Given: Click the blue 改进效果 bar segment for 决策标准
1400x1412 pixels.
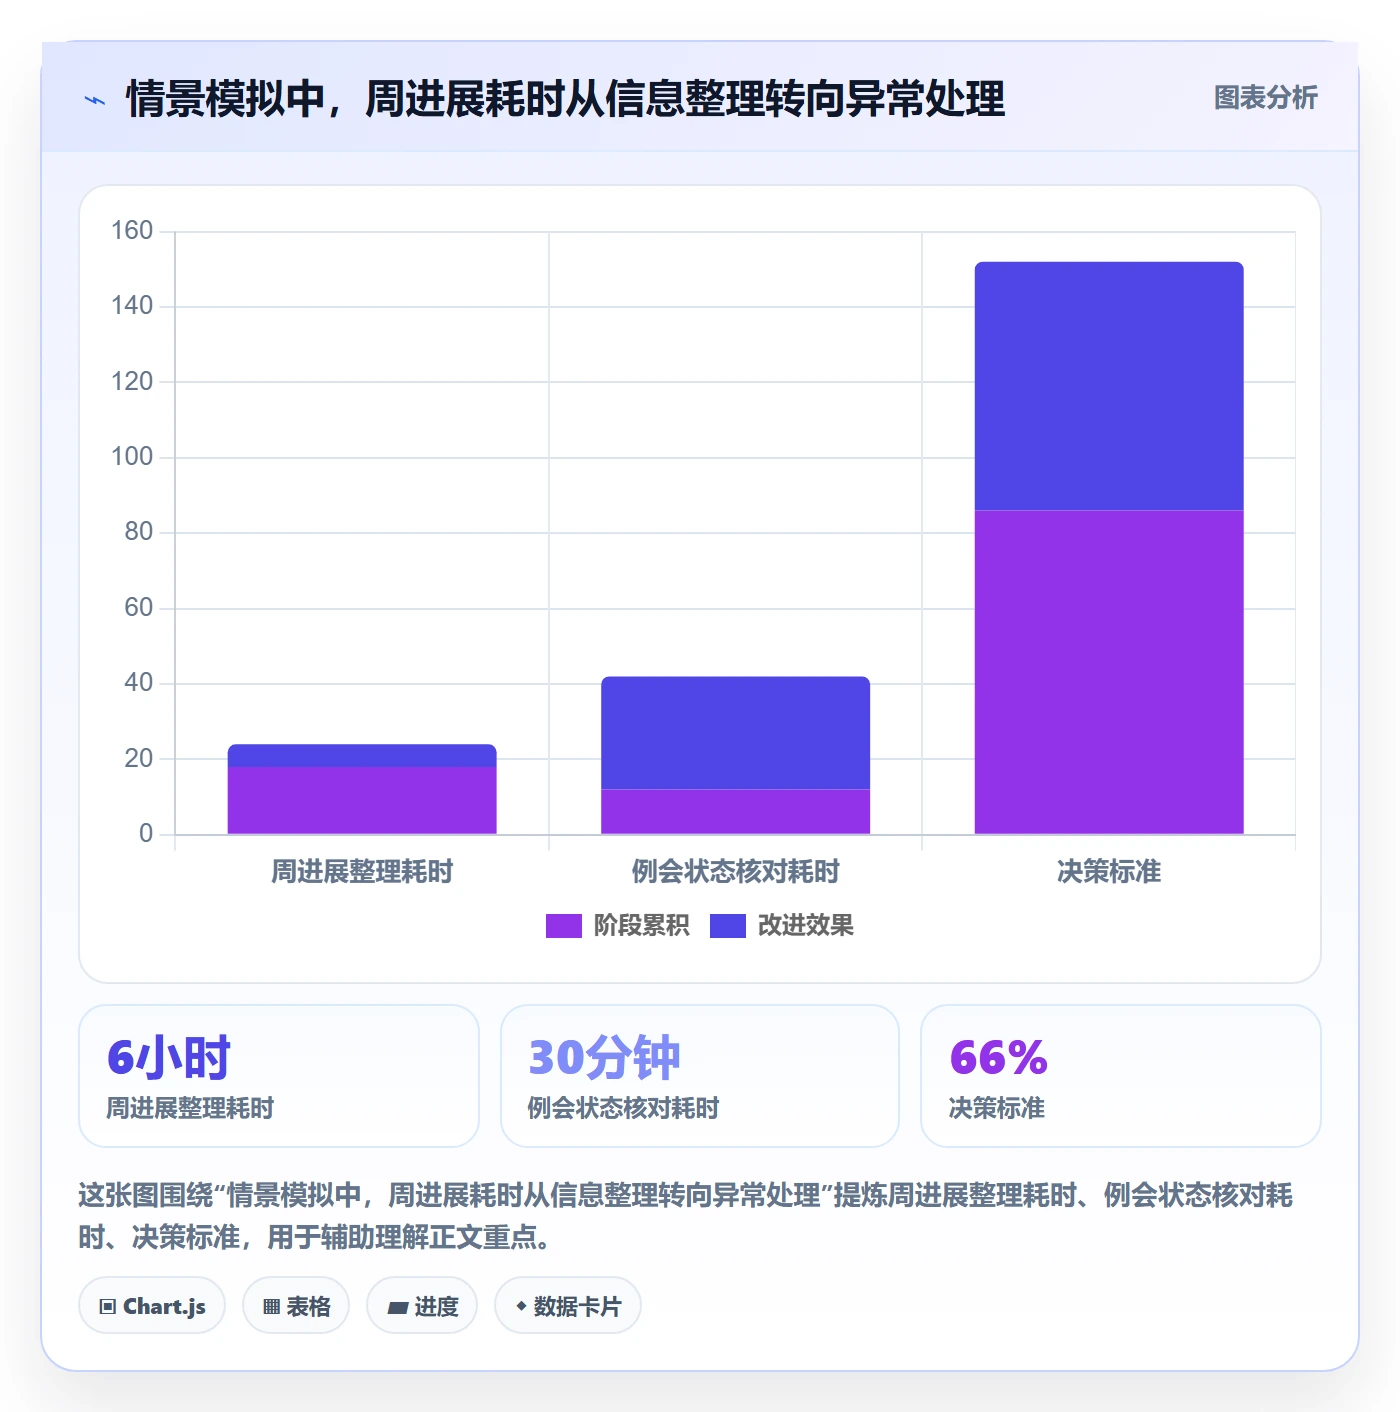Looking at the screenshot, I should click(x=1109, y=386).
